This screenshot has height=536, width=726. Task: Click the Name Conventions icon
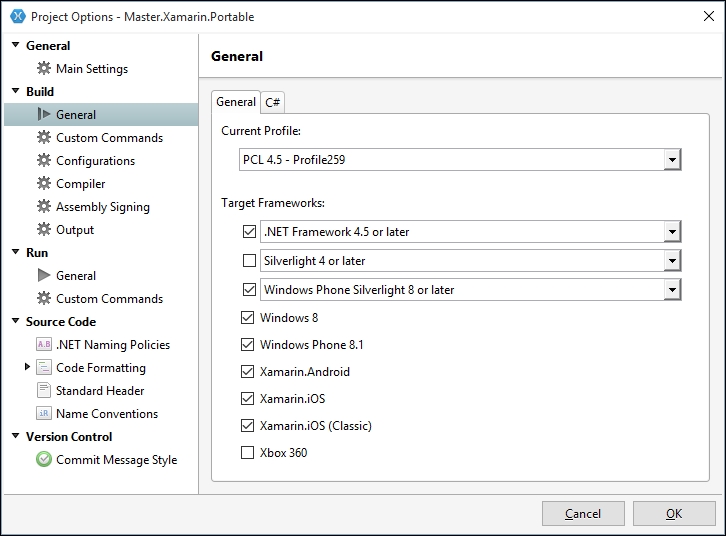tap(44, 413)
